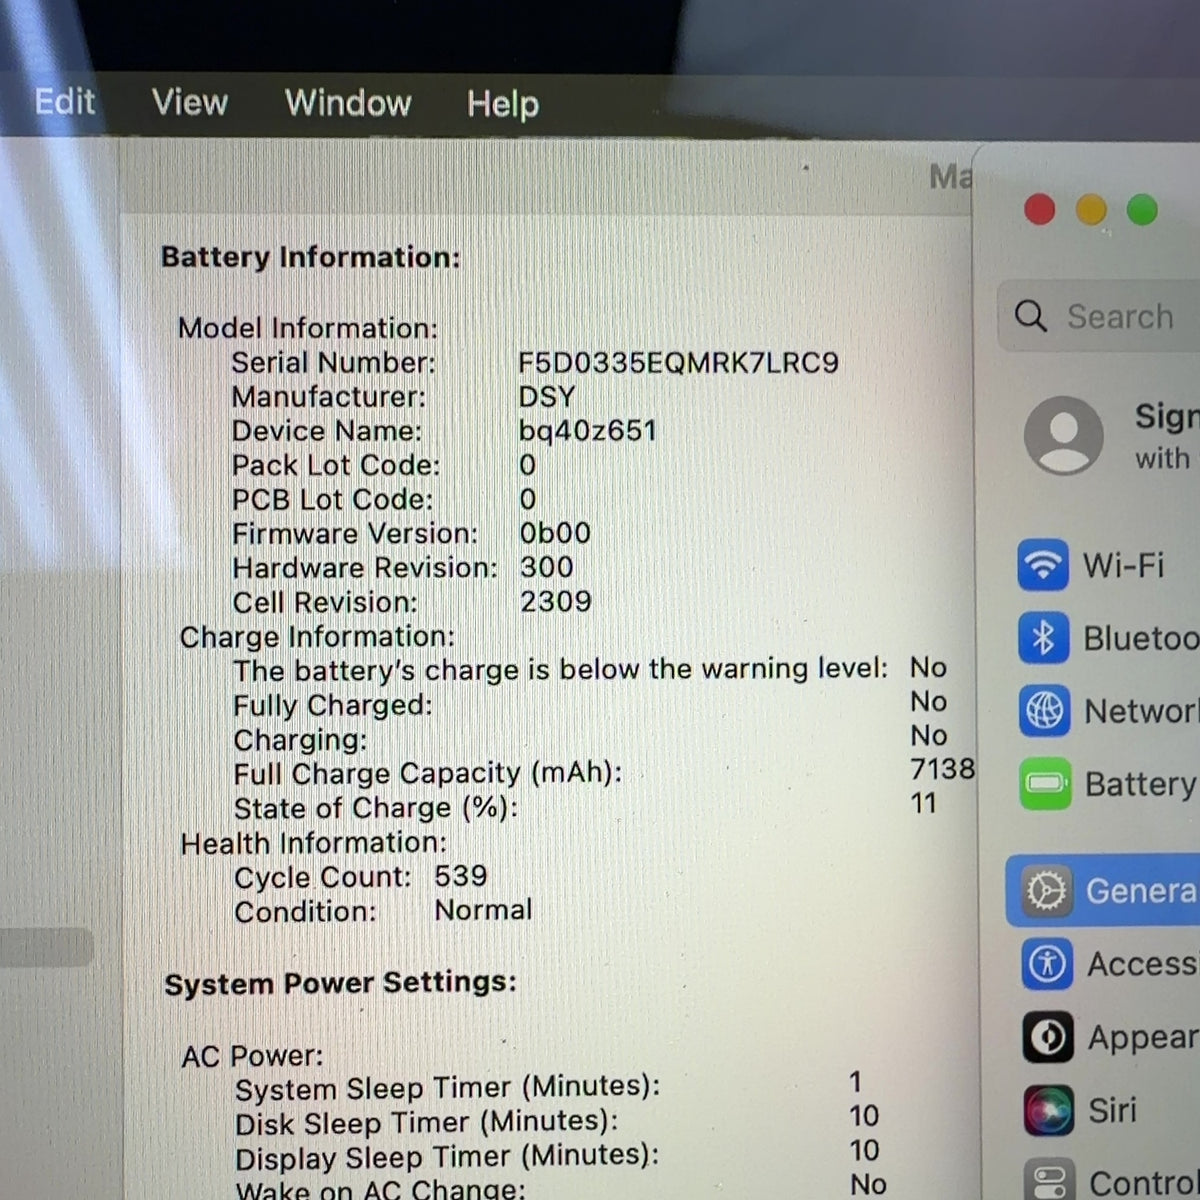Viewport: 1200px width, 1200px height.
Task: Click the green zoom window button
Action: pyautogui.click(x=1142, y=210)
